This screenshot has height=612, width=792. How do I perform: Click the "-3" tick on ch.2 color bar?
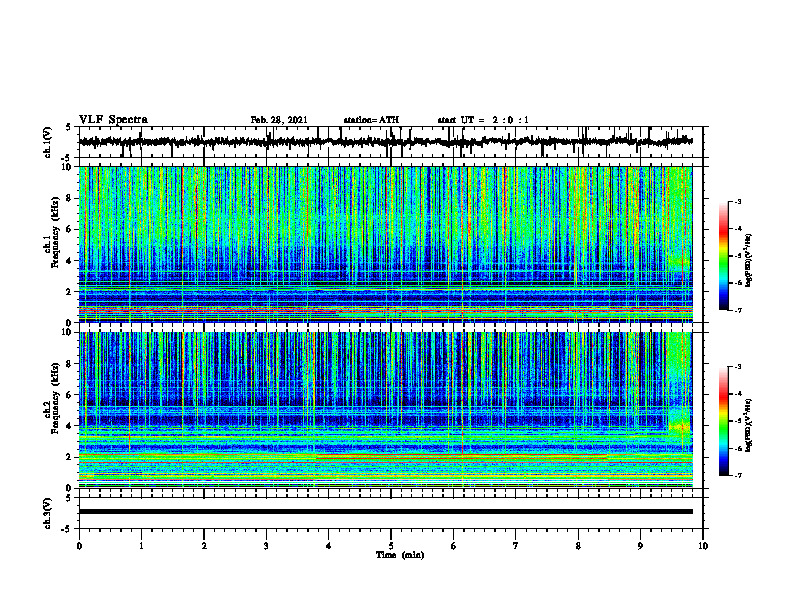[738, 367]
